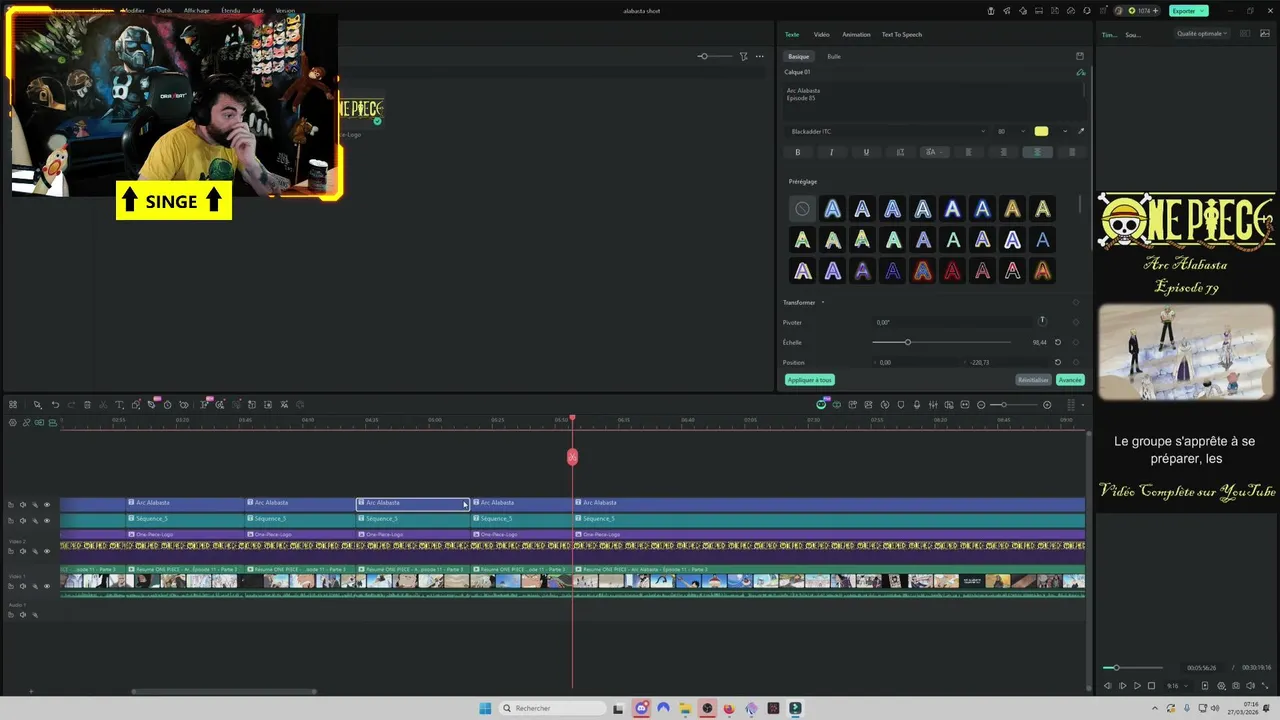
Task: Click the Play button under preview
Action: click(x=1137, y=686)
